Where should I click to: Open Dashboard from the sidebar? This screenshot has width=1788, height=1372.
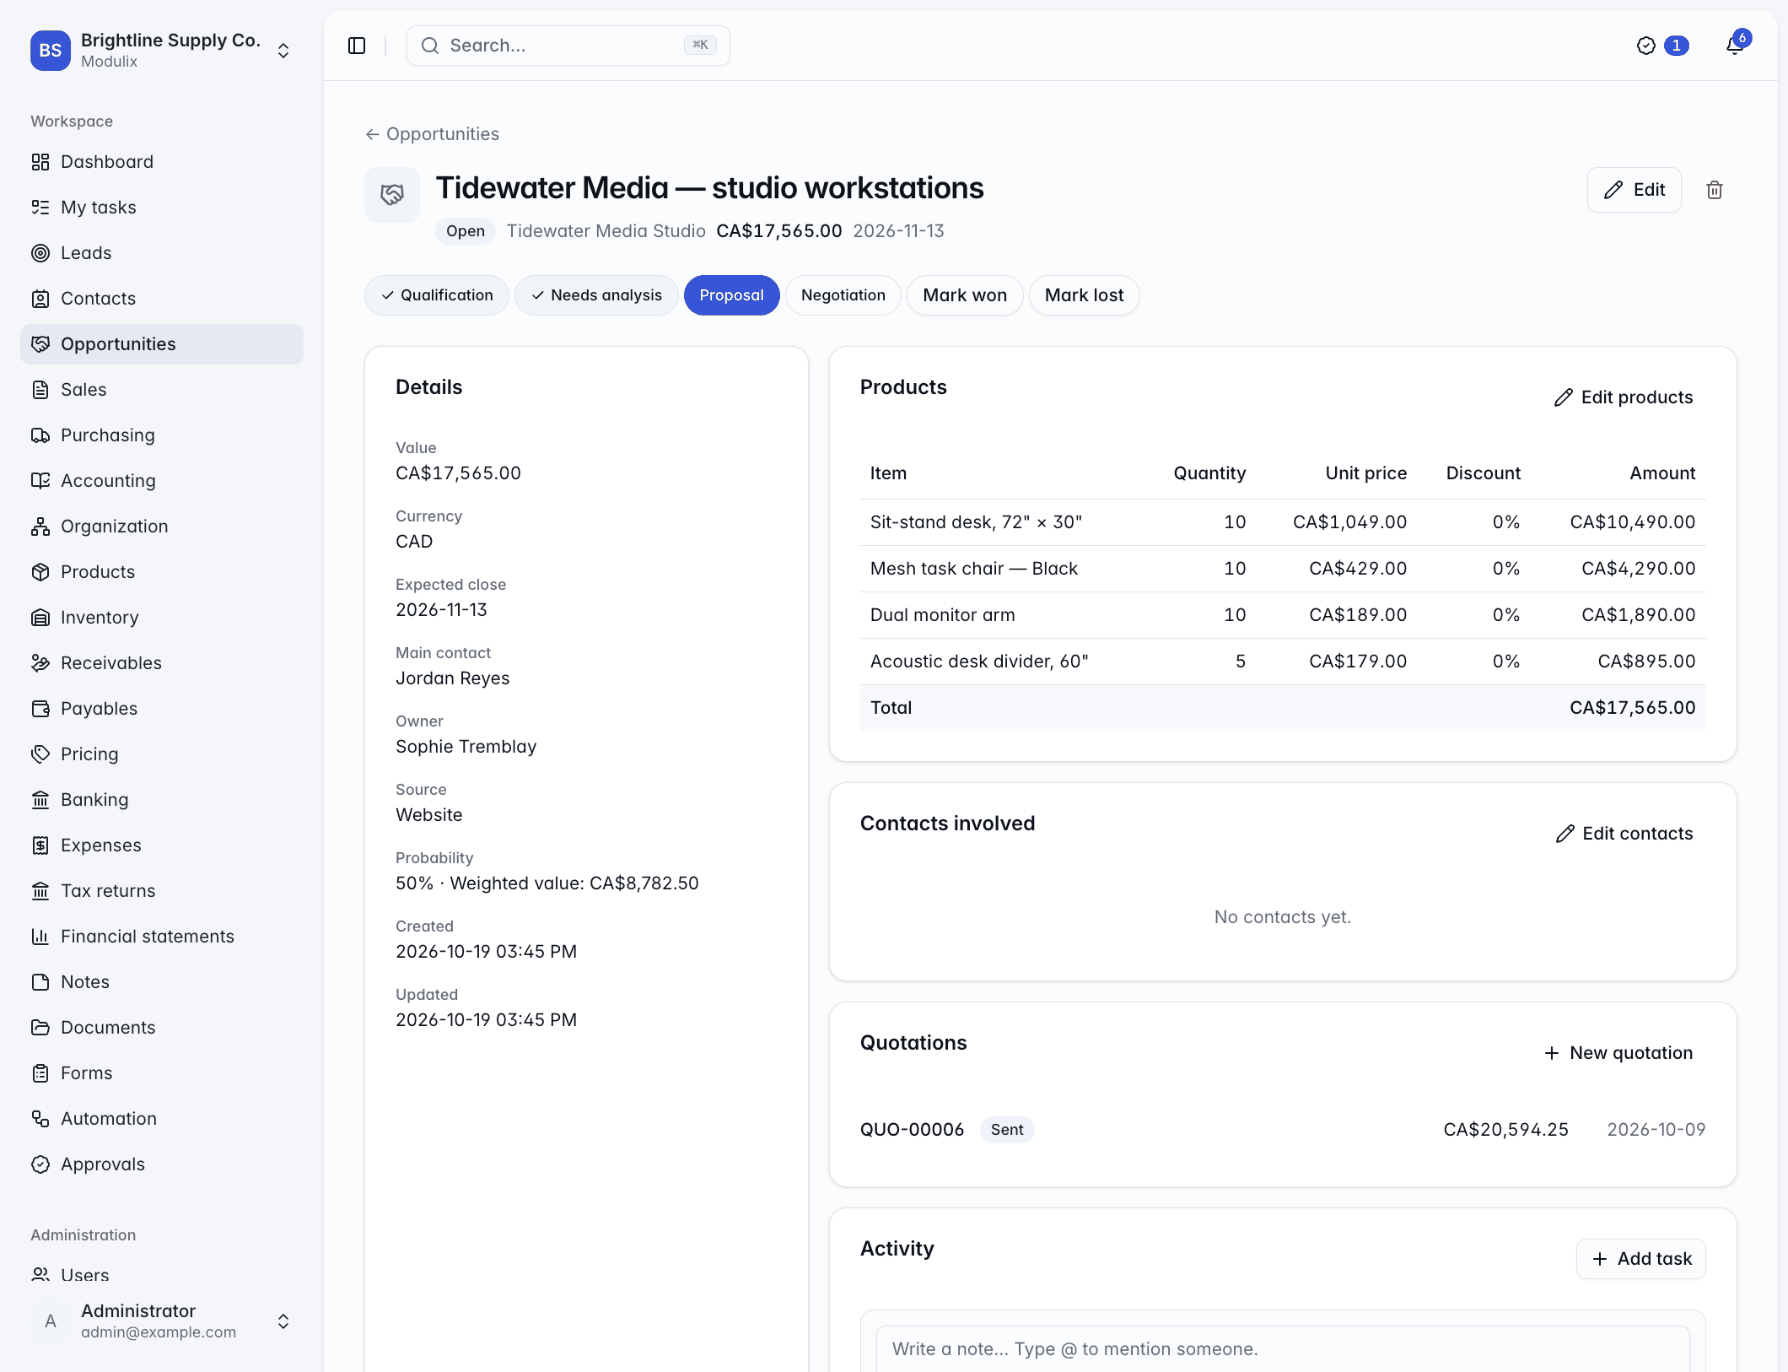(x=162, y=162)
